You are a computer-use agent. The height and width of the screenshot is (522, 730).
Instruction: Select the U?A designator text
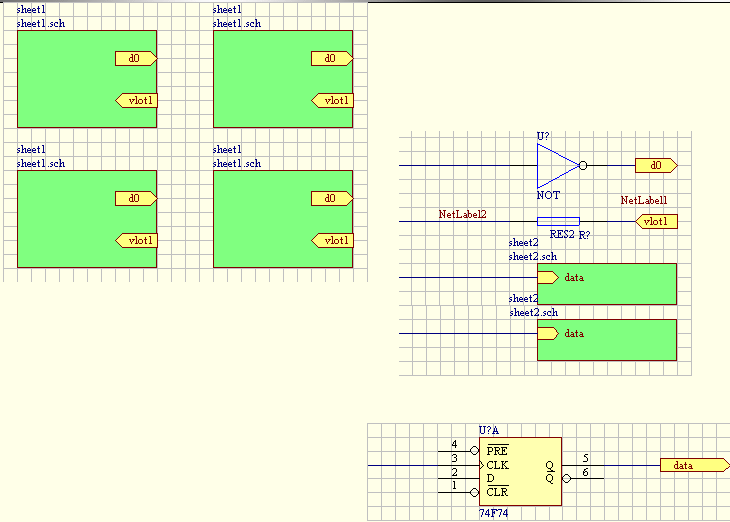pyautogui.click(x=489, y=430)
